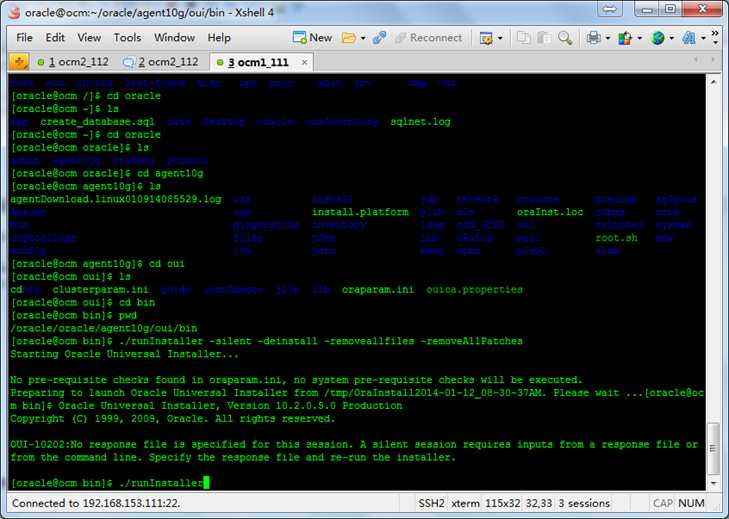Expand the font icon dropdown arrow

(x=703, y=38)
